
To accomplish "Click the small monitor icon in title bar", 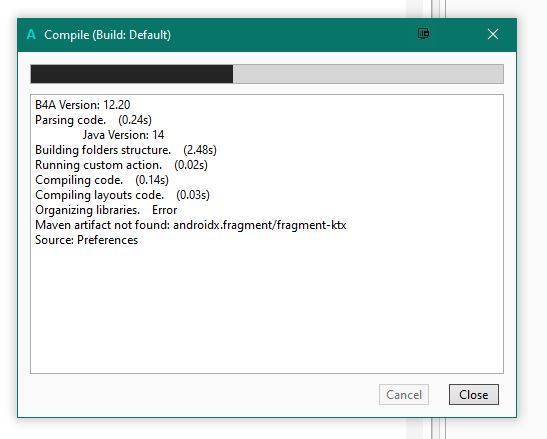I will tap(424, 34).
